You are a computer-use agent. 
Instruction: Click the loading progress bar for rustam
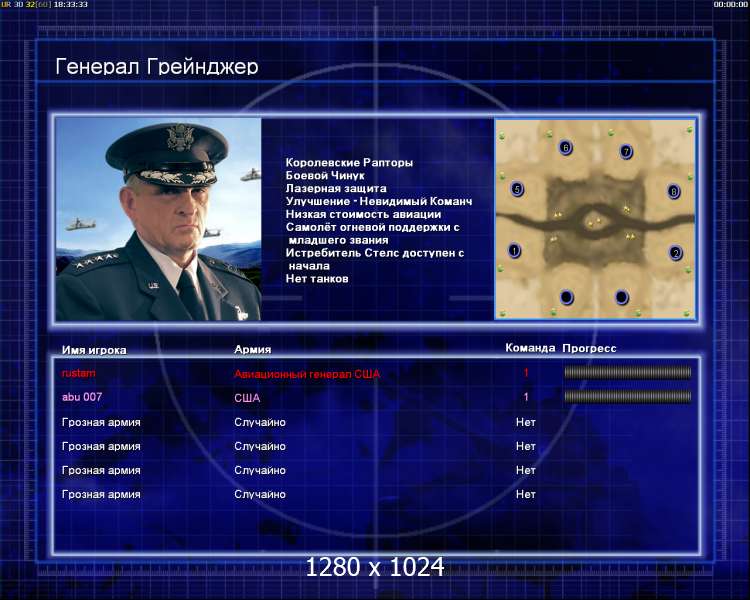[628, 372]
